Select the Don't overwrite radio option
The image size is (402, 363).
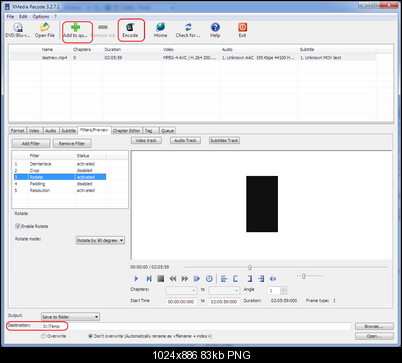tap(90, 336)
